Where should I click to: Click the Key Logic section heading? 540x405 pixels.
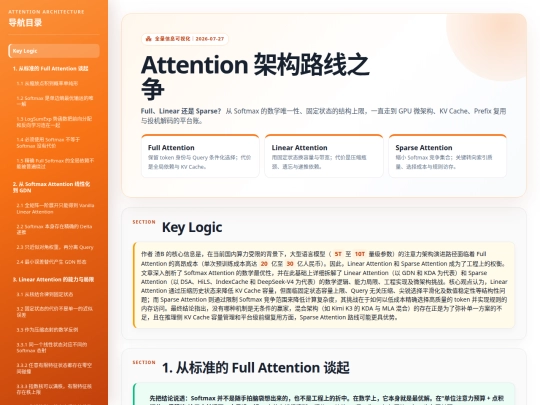[192, 227]
